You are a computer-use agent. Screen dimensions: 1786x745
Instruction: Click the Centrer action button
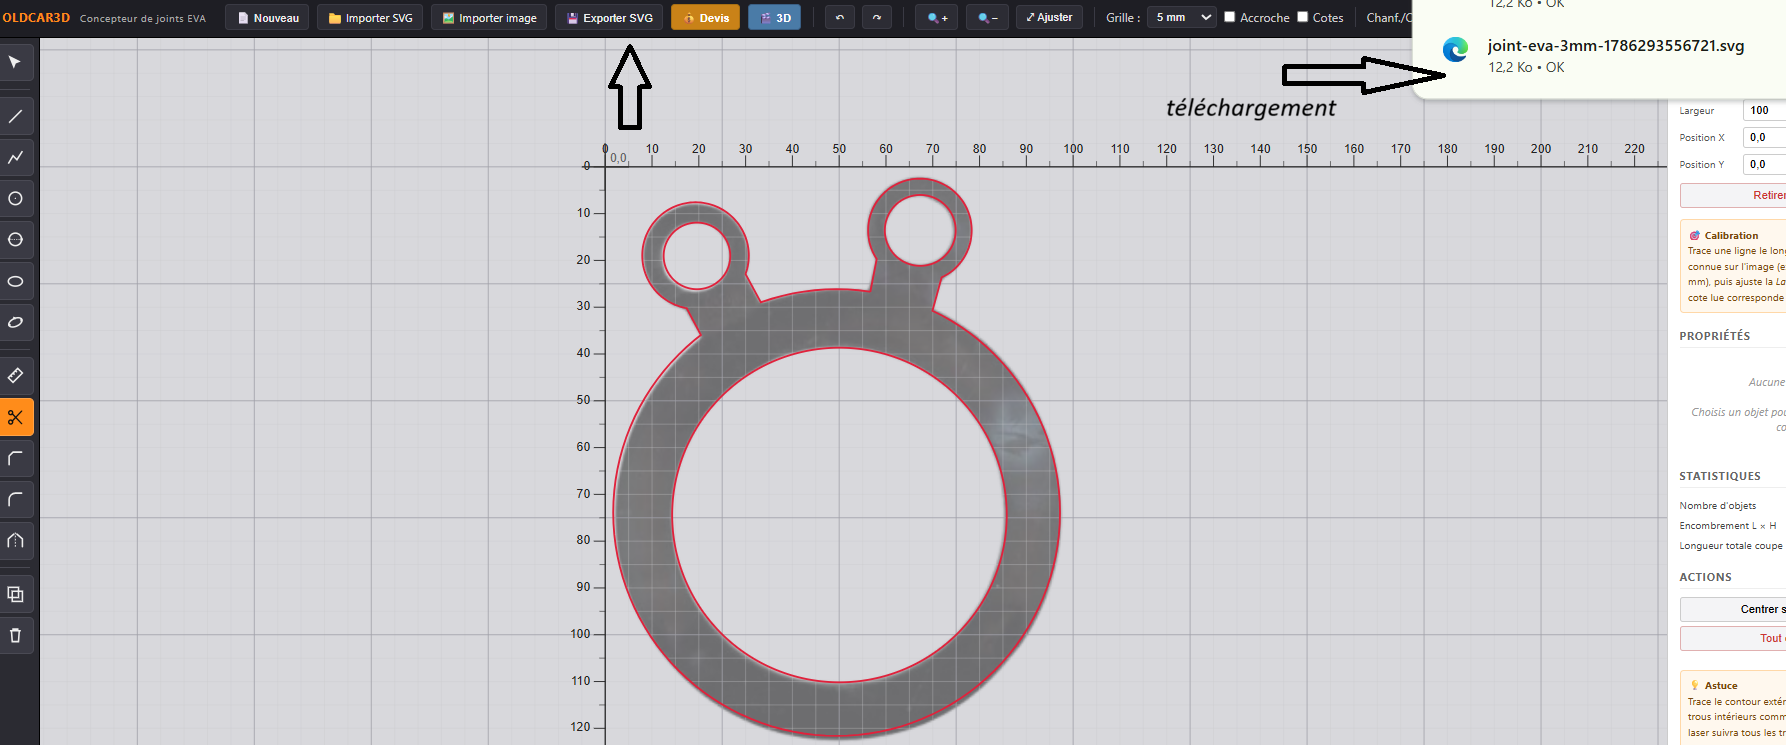pyautogui.click(x=1733, y=609)
